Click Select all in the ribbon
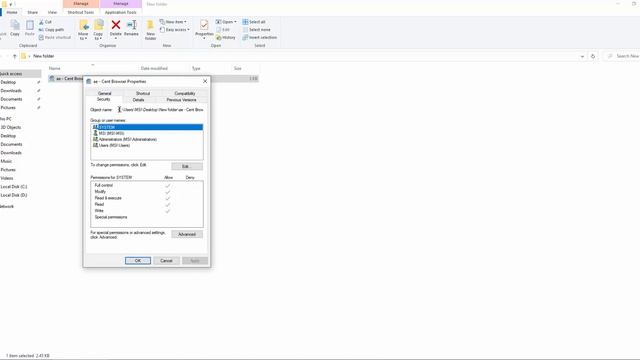Image resolution: width=640 pixels, height=360 pixels. pos(254,22)
